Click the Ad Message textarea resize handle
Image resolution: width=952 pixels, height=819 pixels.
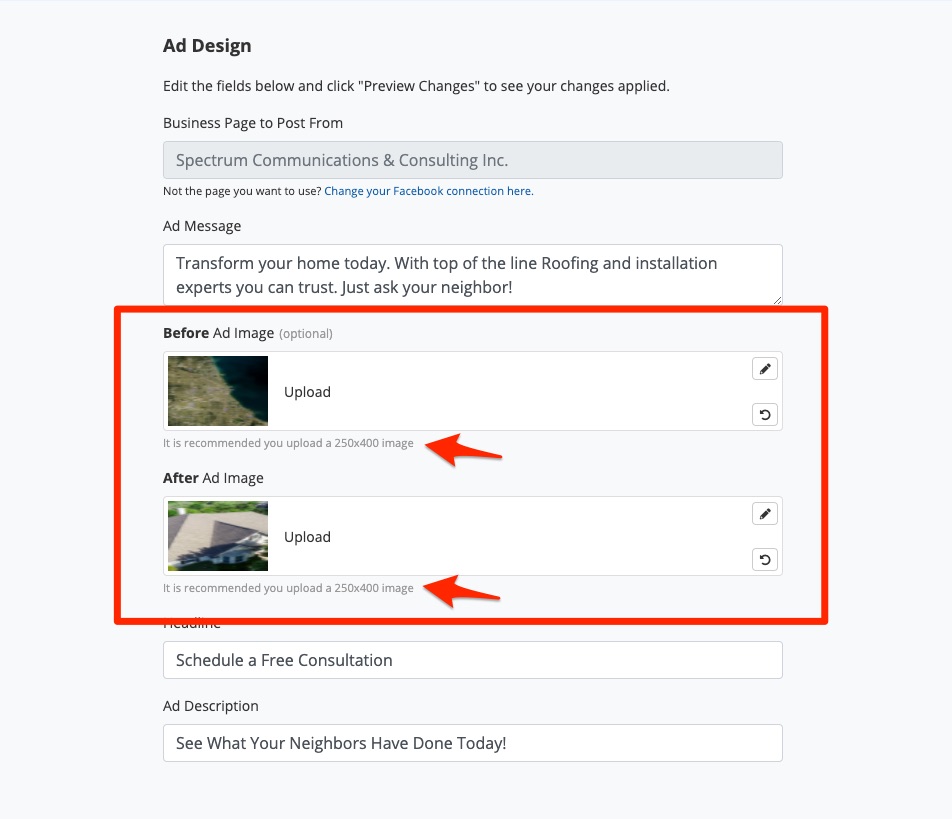[x=776, y=299]
